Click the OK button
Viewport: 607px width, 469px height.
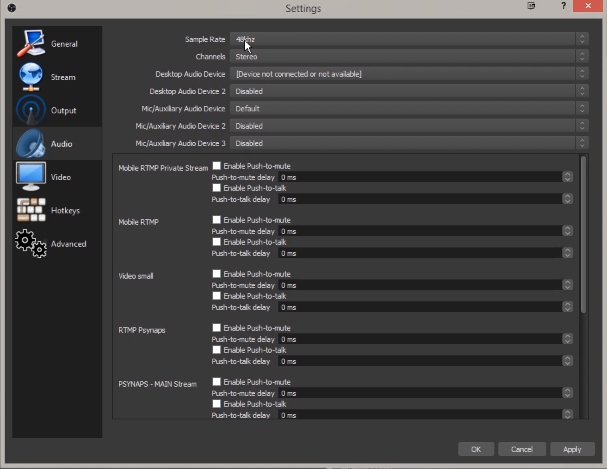coord(476,449)
